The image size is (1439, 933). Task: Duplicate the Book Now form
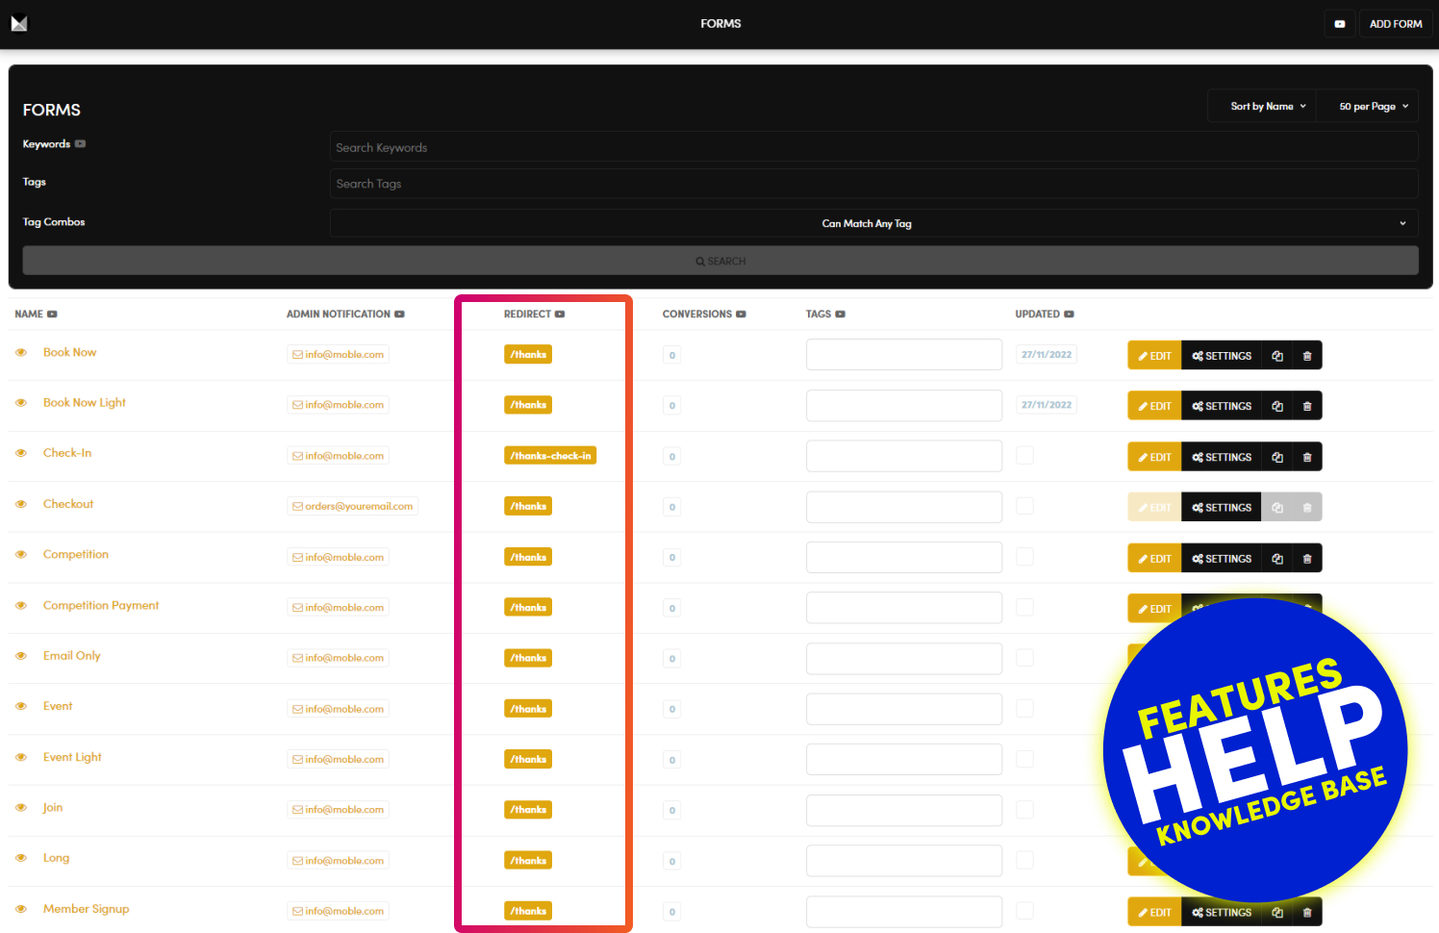(x=1277, y=356)
